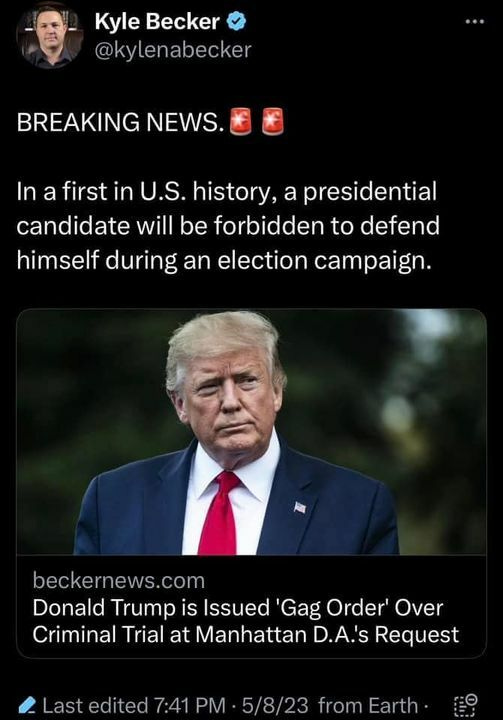Click the tweet line 'himself during an election campaign'
503x720 pixels.
pos(224,260)
